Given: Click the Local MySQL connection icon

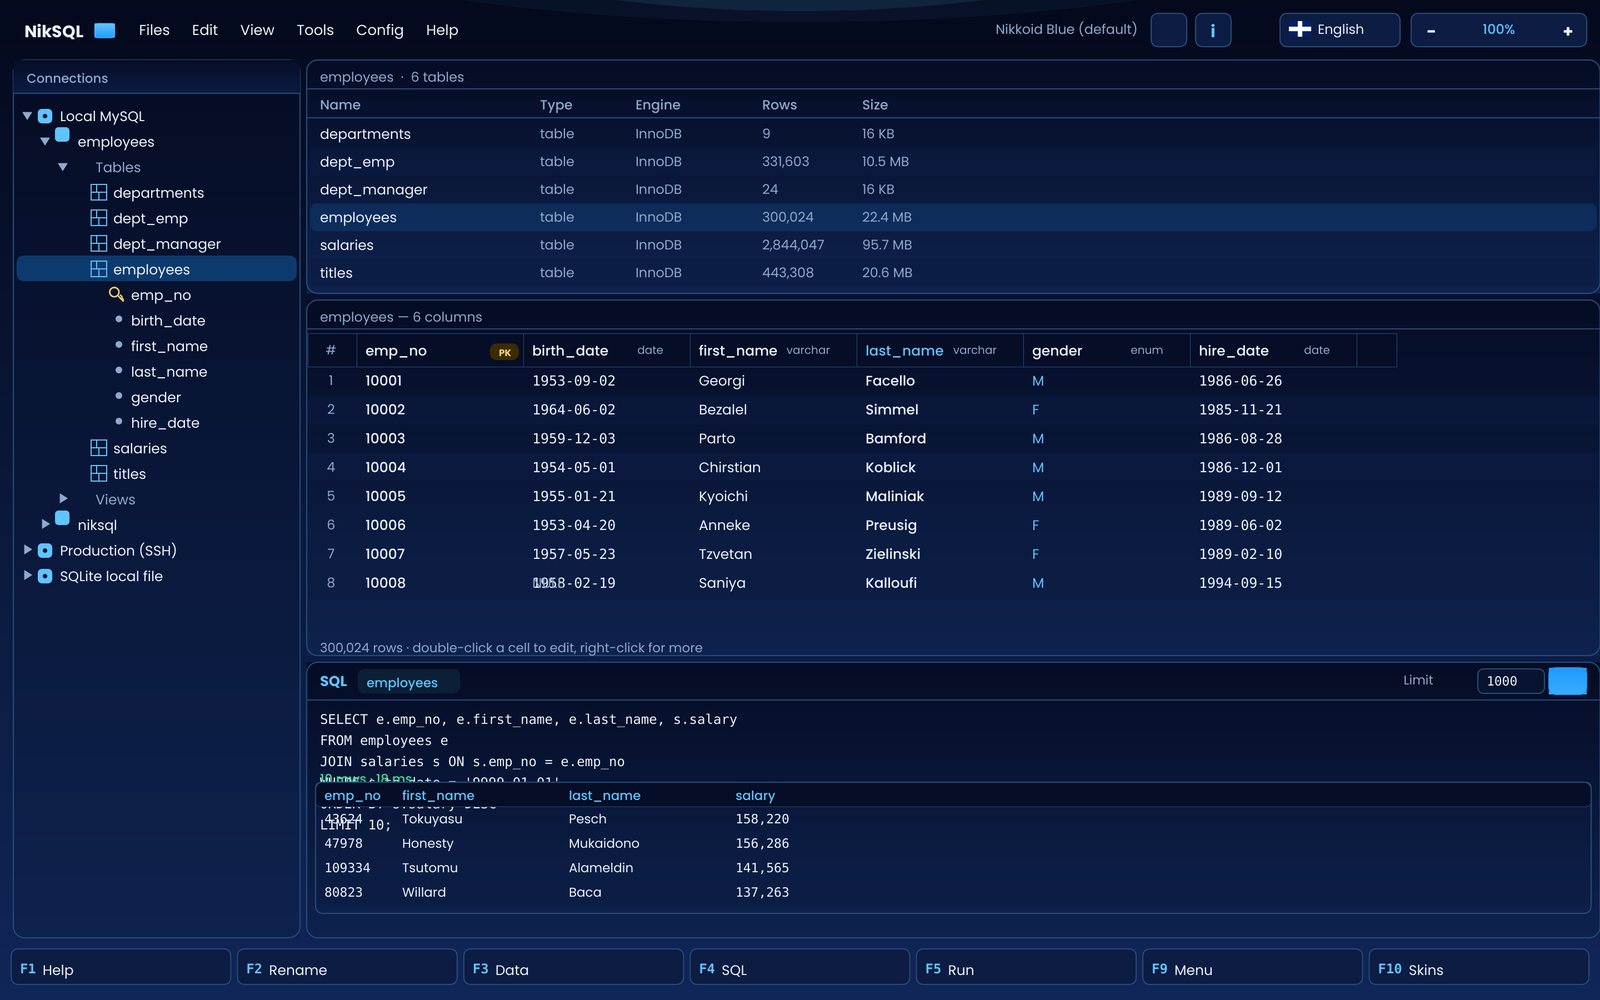Looking at the screenshot, I should tap(45, 116).
